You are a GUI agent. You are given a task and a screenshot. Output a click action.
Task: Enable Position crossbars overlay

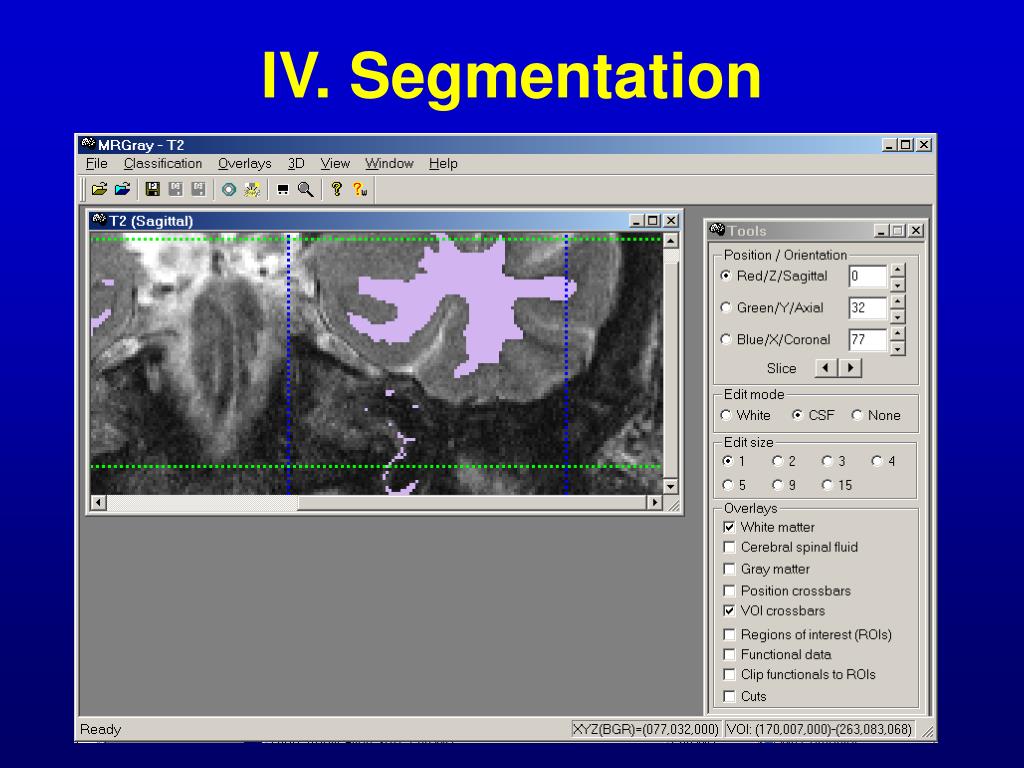(x=729, y=590)
